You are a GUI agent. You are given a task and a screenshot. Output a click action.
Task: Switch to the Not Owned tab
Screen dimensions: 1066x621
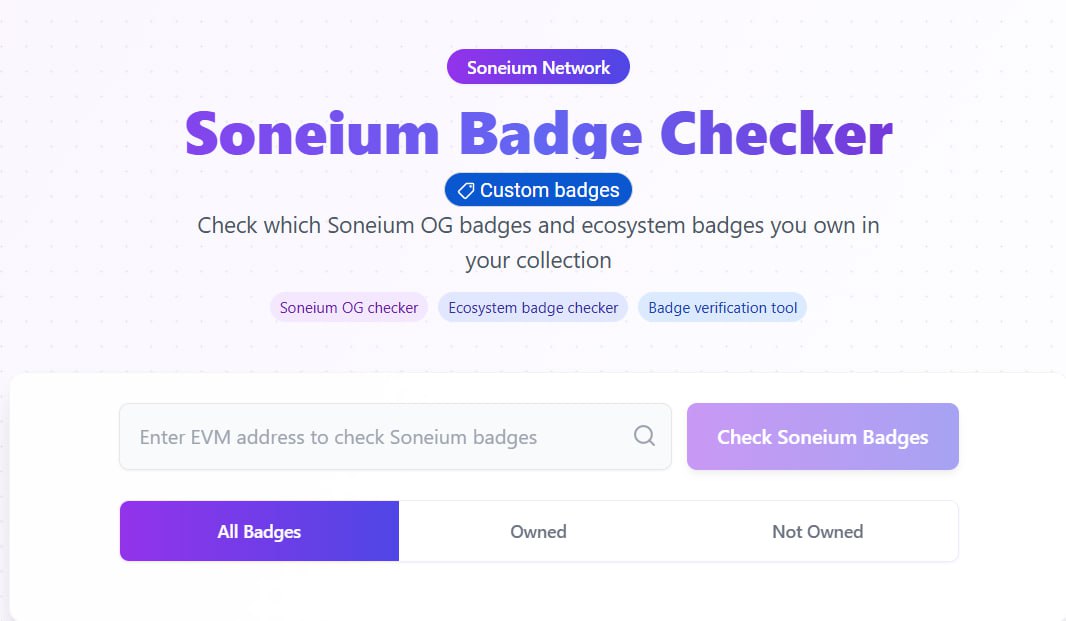[x=818, y=531]
